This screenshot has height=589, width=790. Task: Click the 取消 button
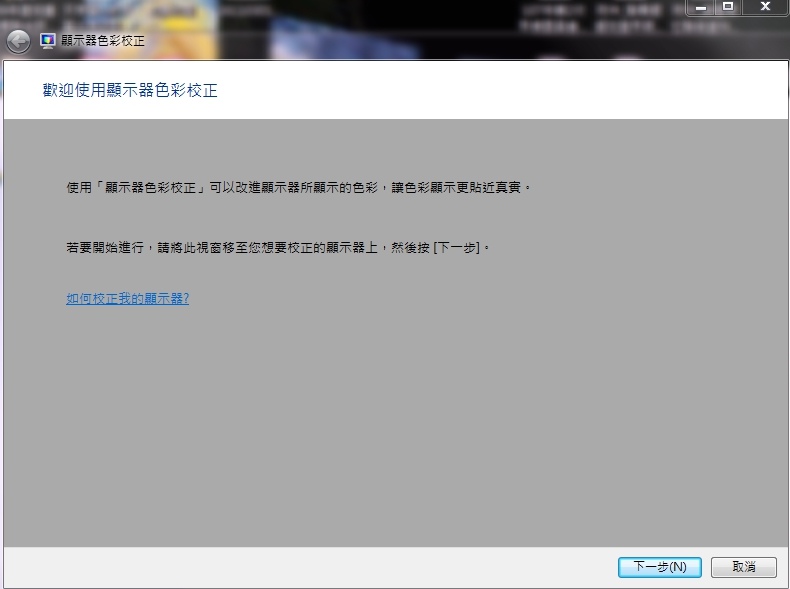744,567
